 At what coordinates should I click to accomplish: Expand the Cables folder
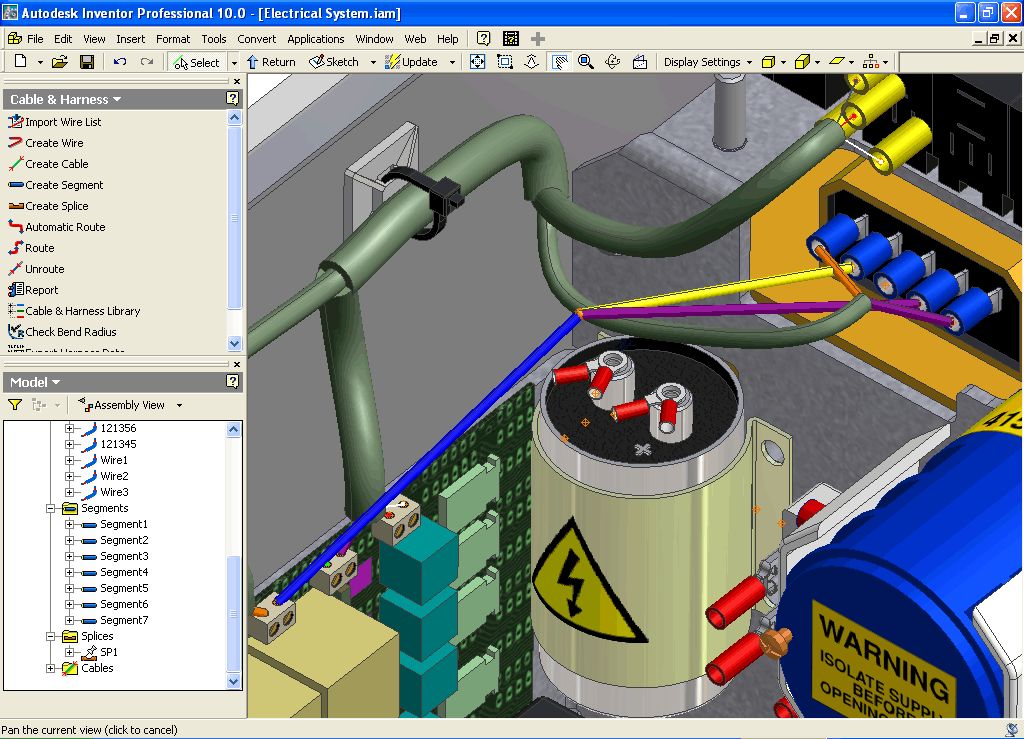click(50, 668)
